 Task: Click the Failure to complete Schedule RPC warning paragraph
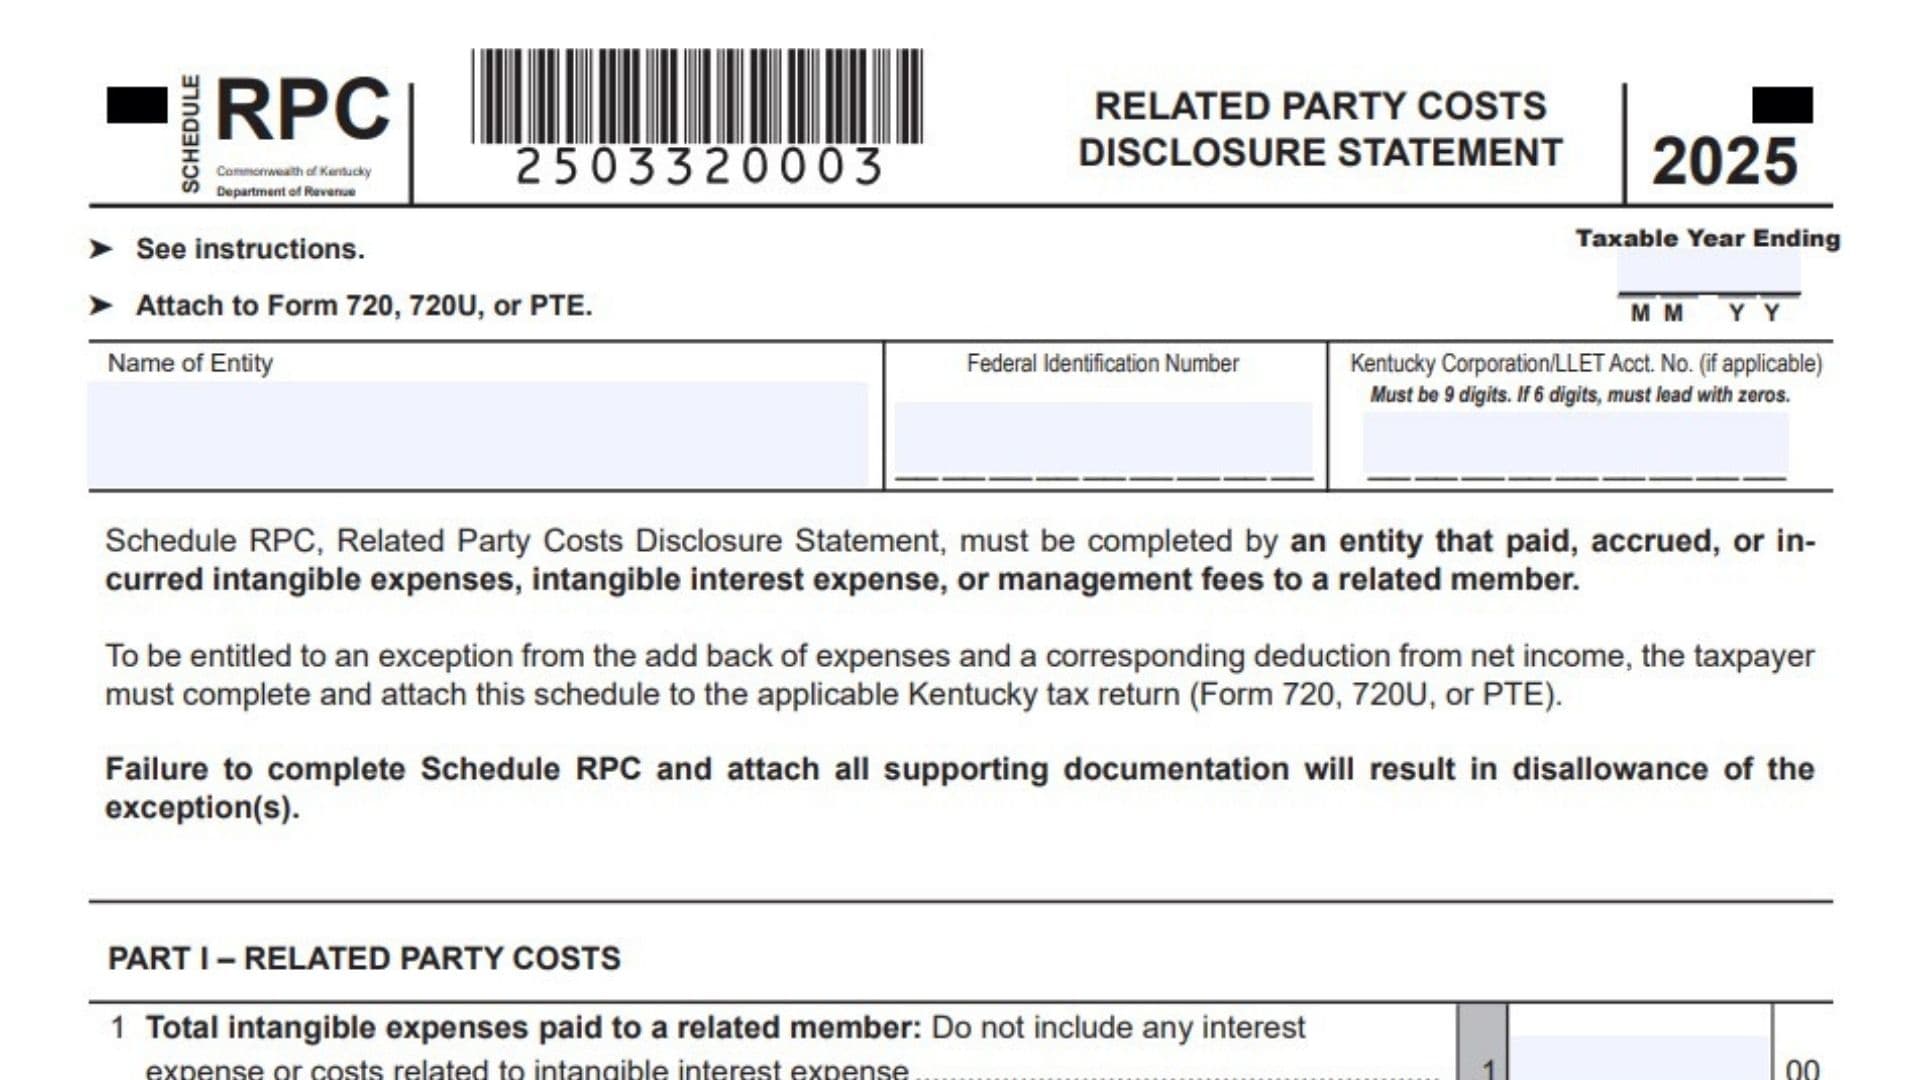959,788
